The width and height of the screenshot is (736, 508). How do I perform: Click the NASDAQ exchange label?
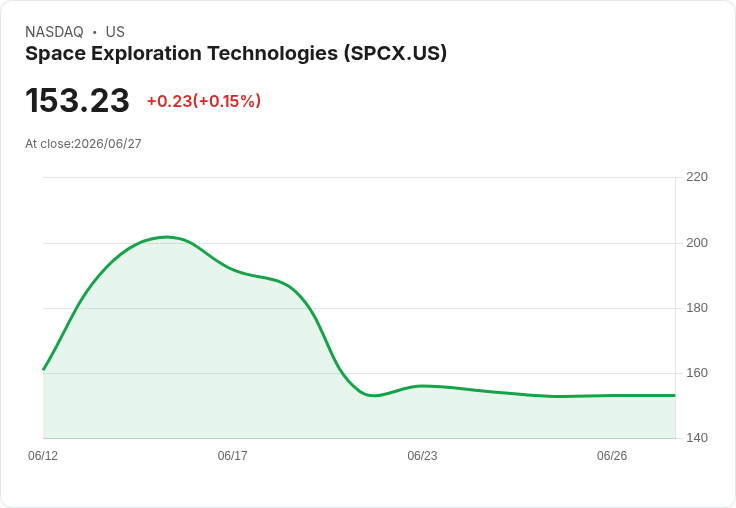pos(54,31)
